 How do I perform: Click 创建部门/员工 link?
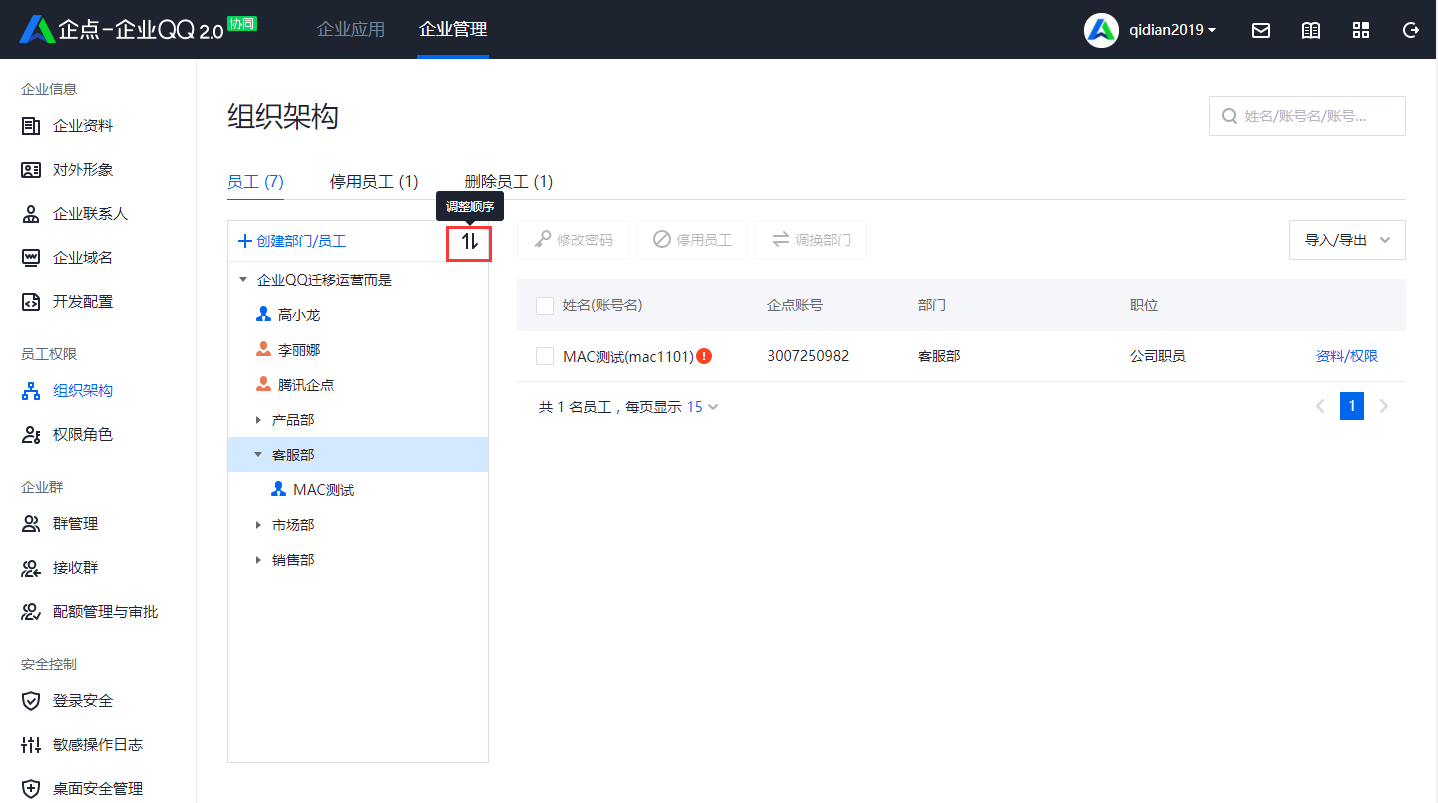292,241
